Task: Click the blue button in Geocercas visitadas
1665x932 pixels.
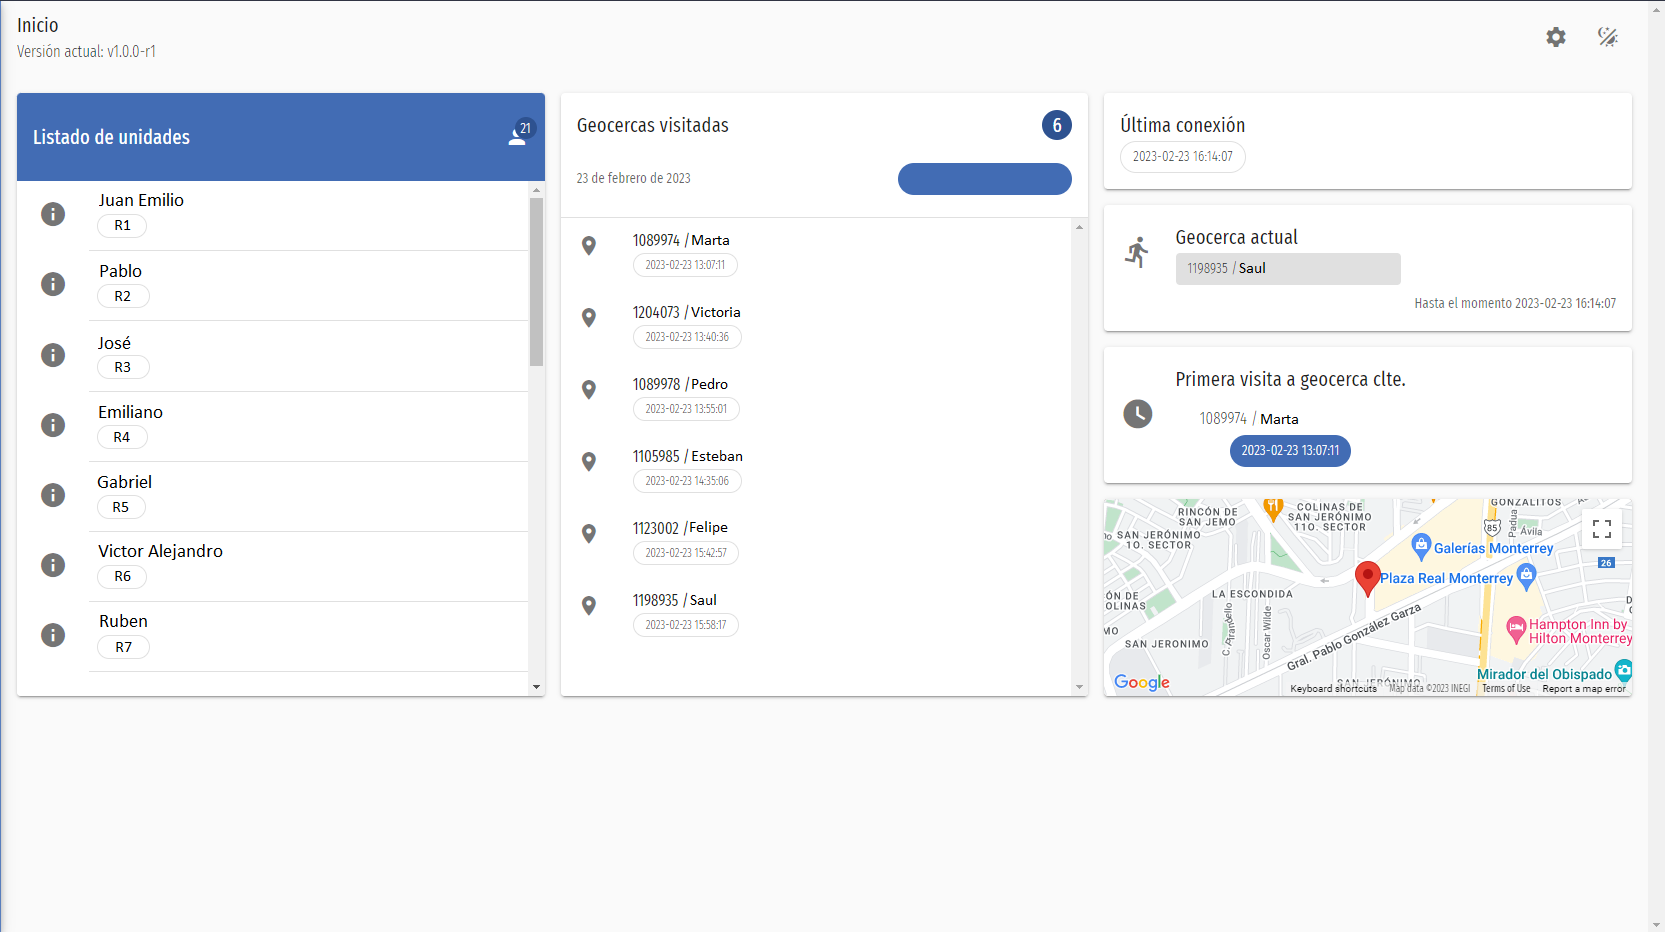Action: click(x=984, y=179)
